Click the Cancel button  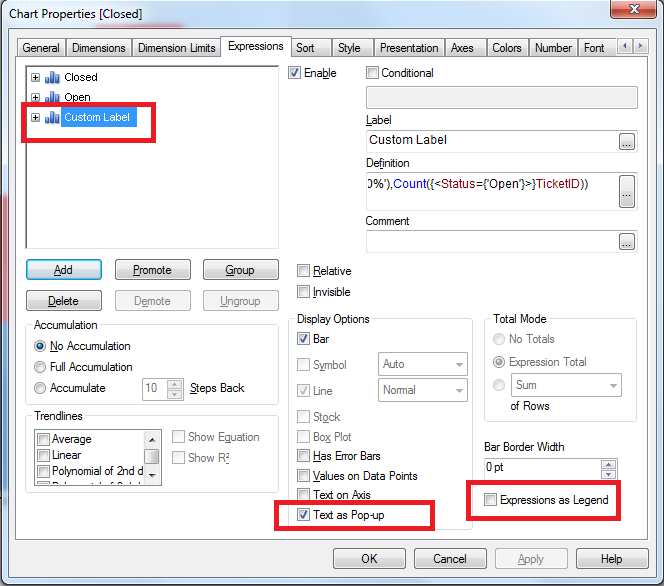[x=450, y=558]
